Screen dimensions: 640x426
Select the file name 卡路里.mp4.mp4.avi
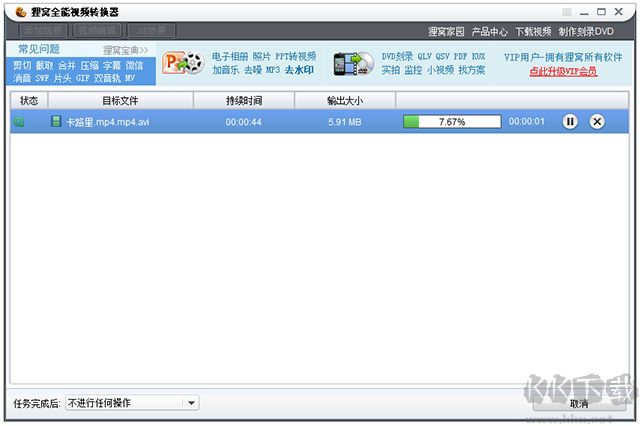click(108, 122)
